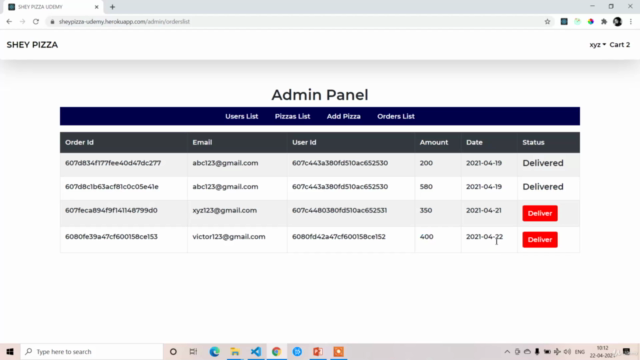Click the site lock icon
This screenshot has width=640, height=360.
coord(52,22)
